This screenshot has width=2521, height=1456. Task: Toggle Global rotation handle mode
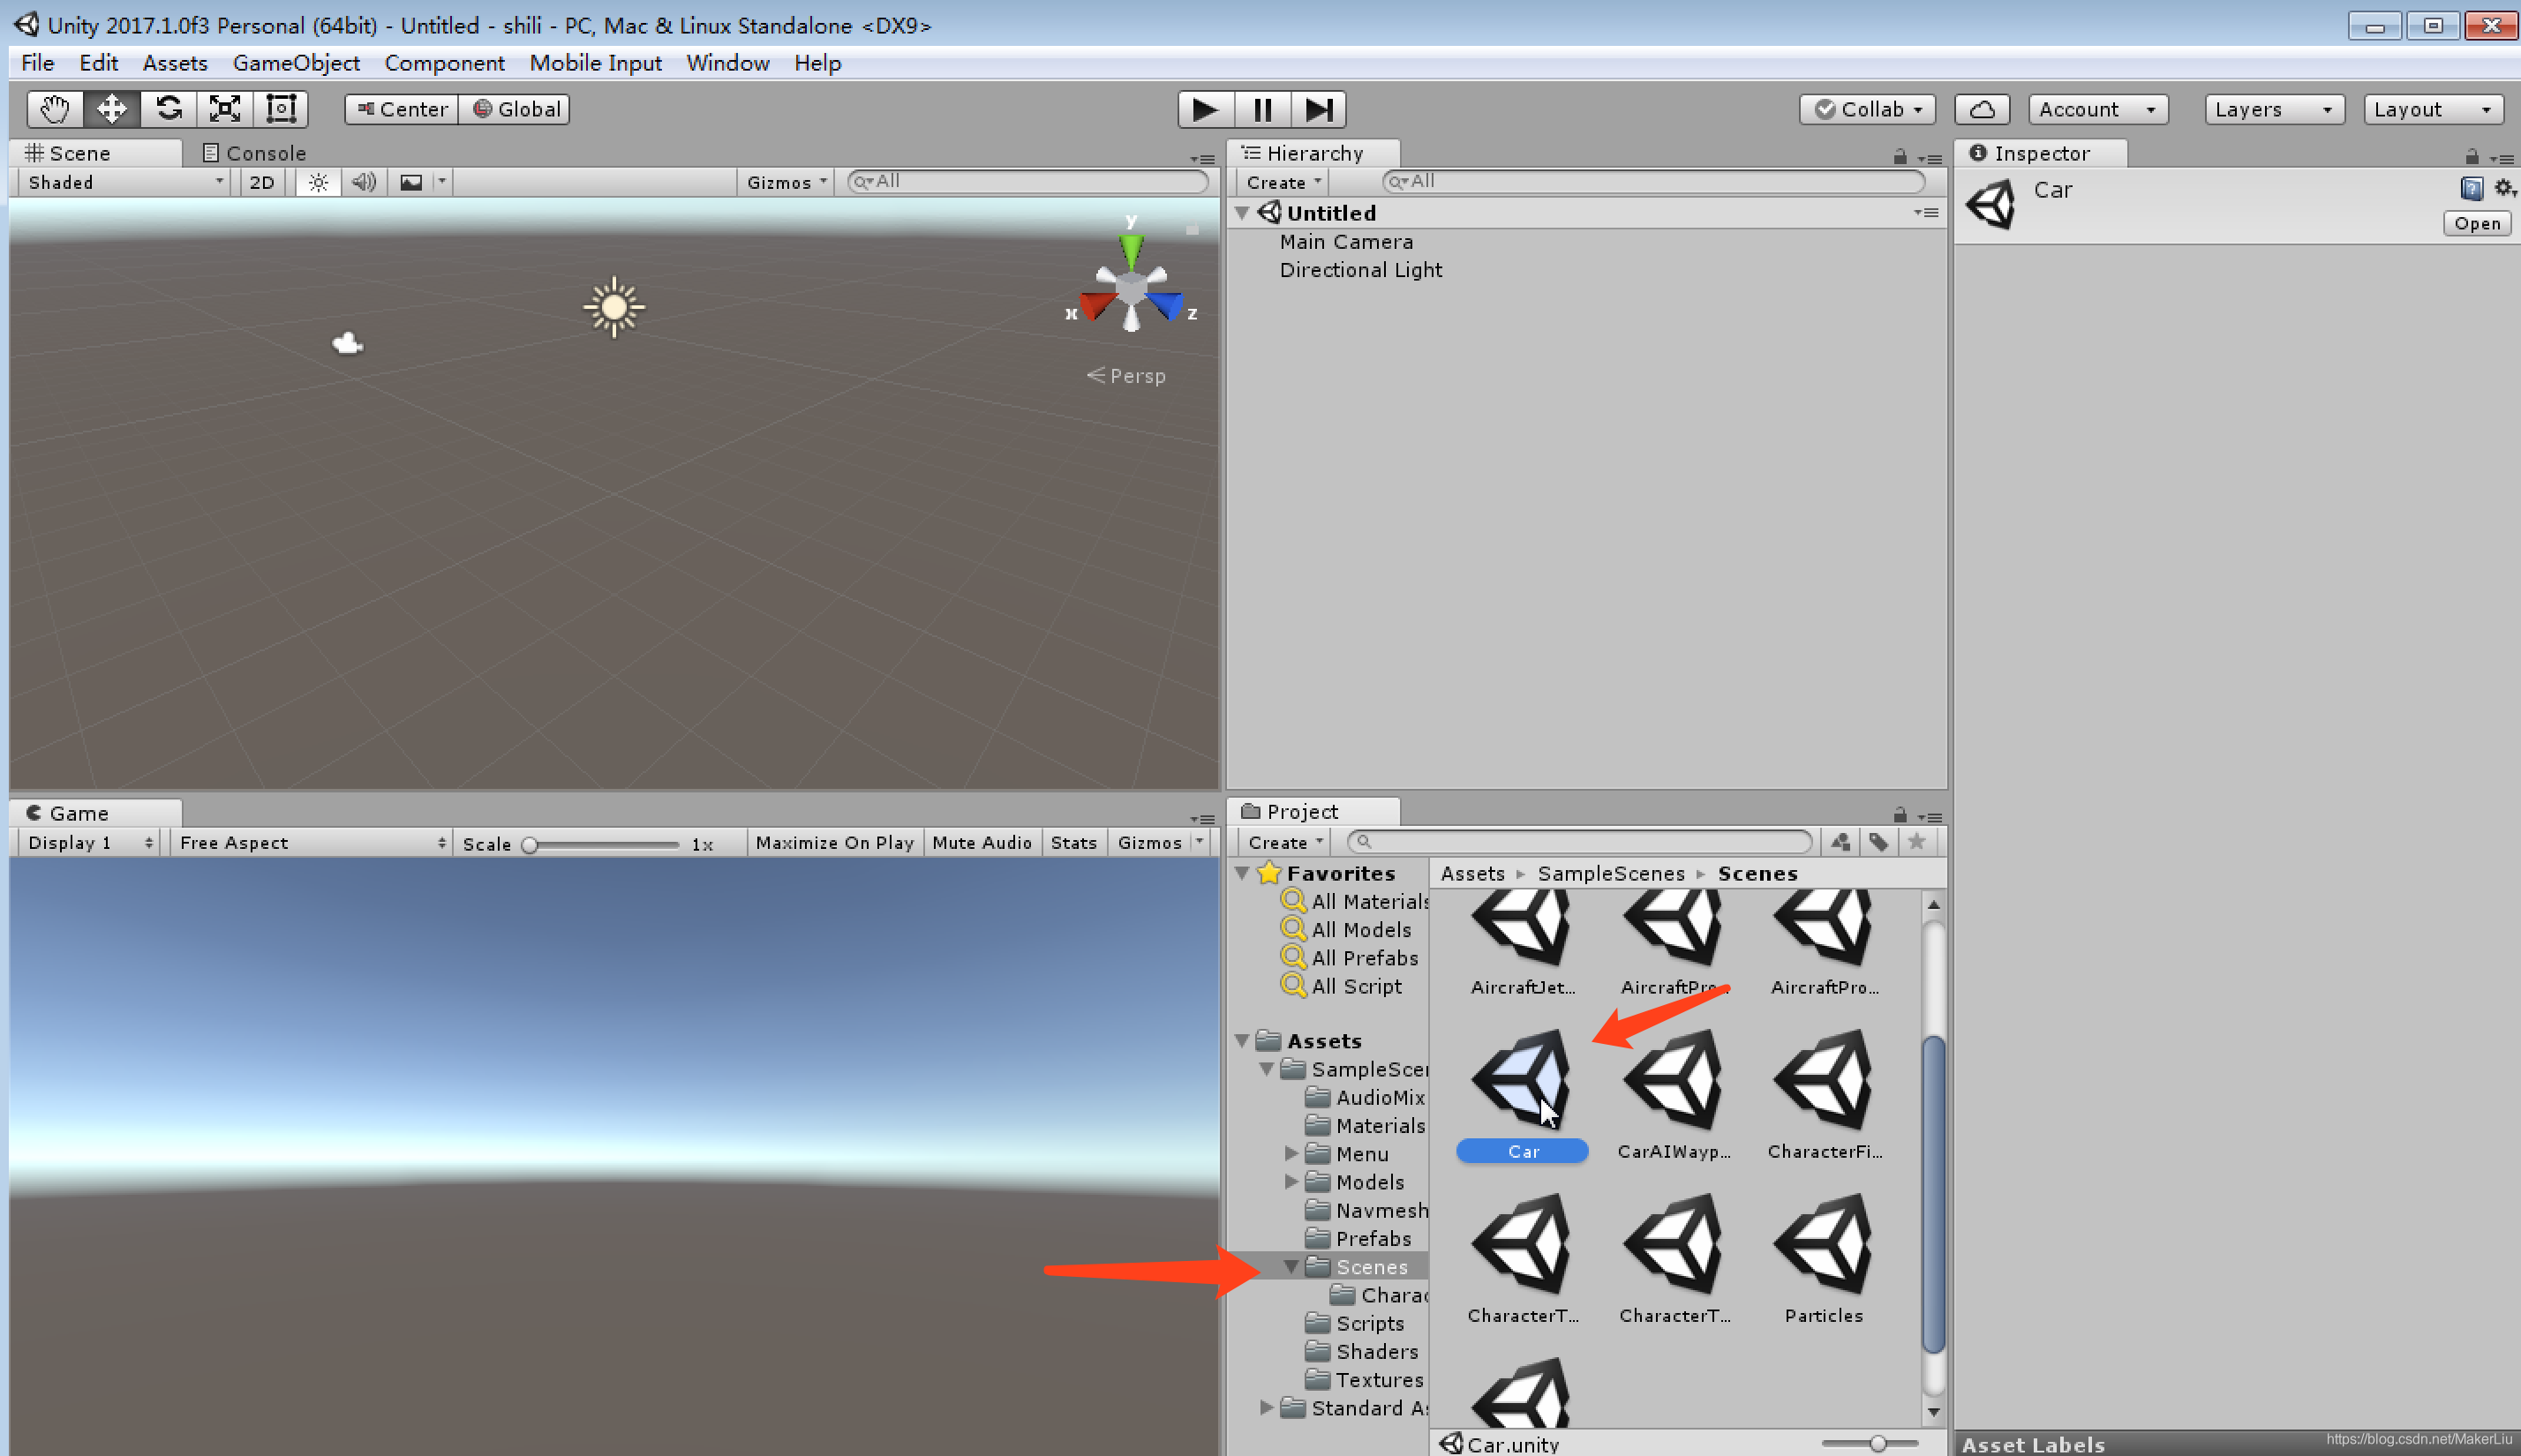516,109
